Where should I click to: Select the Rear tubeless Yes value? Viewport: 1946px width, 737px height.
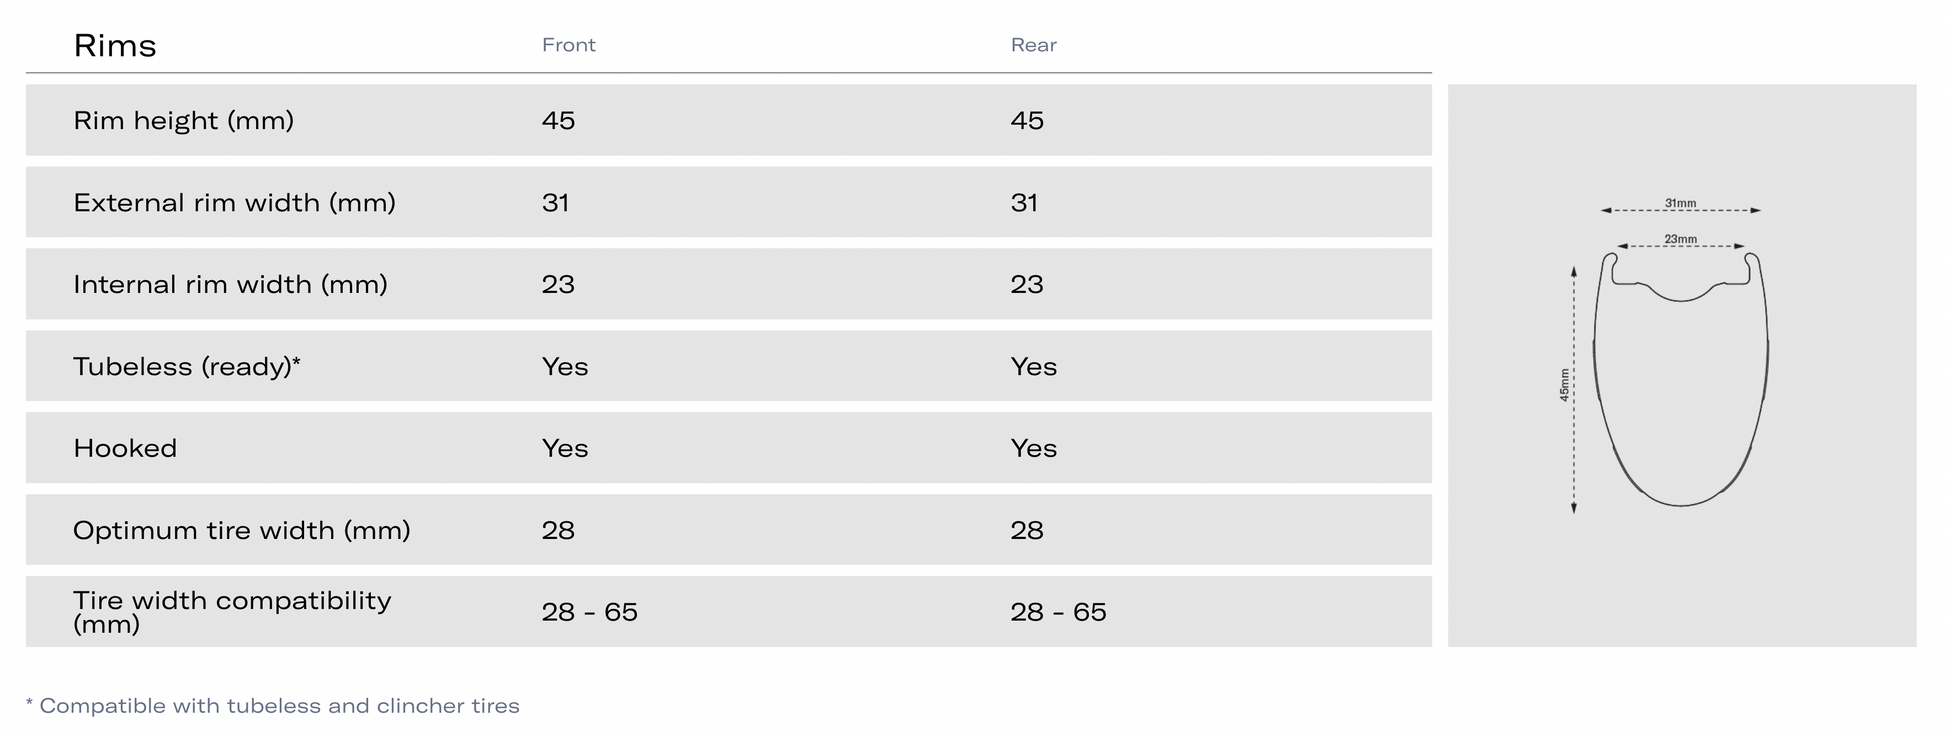pos(1033,367)
